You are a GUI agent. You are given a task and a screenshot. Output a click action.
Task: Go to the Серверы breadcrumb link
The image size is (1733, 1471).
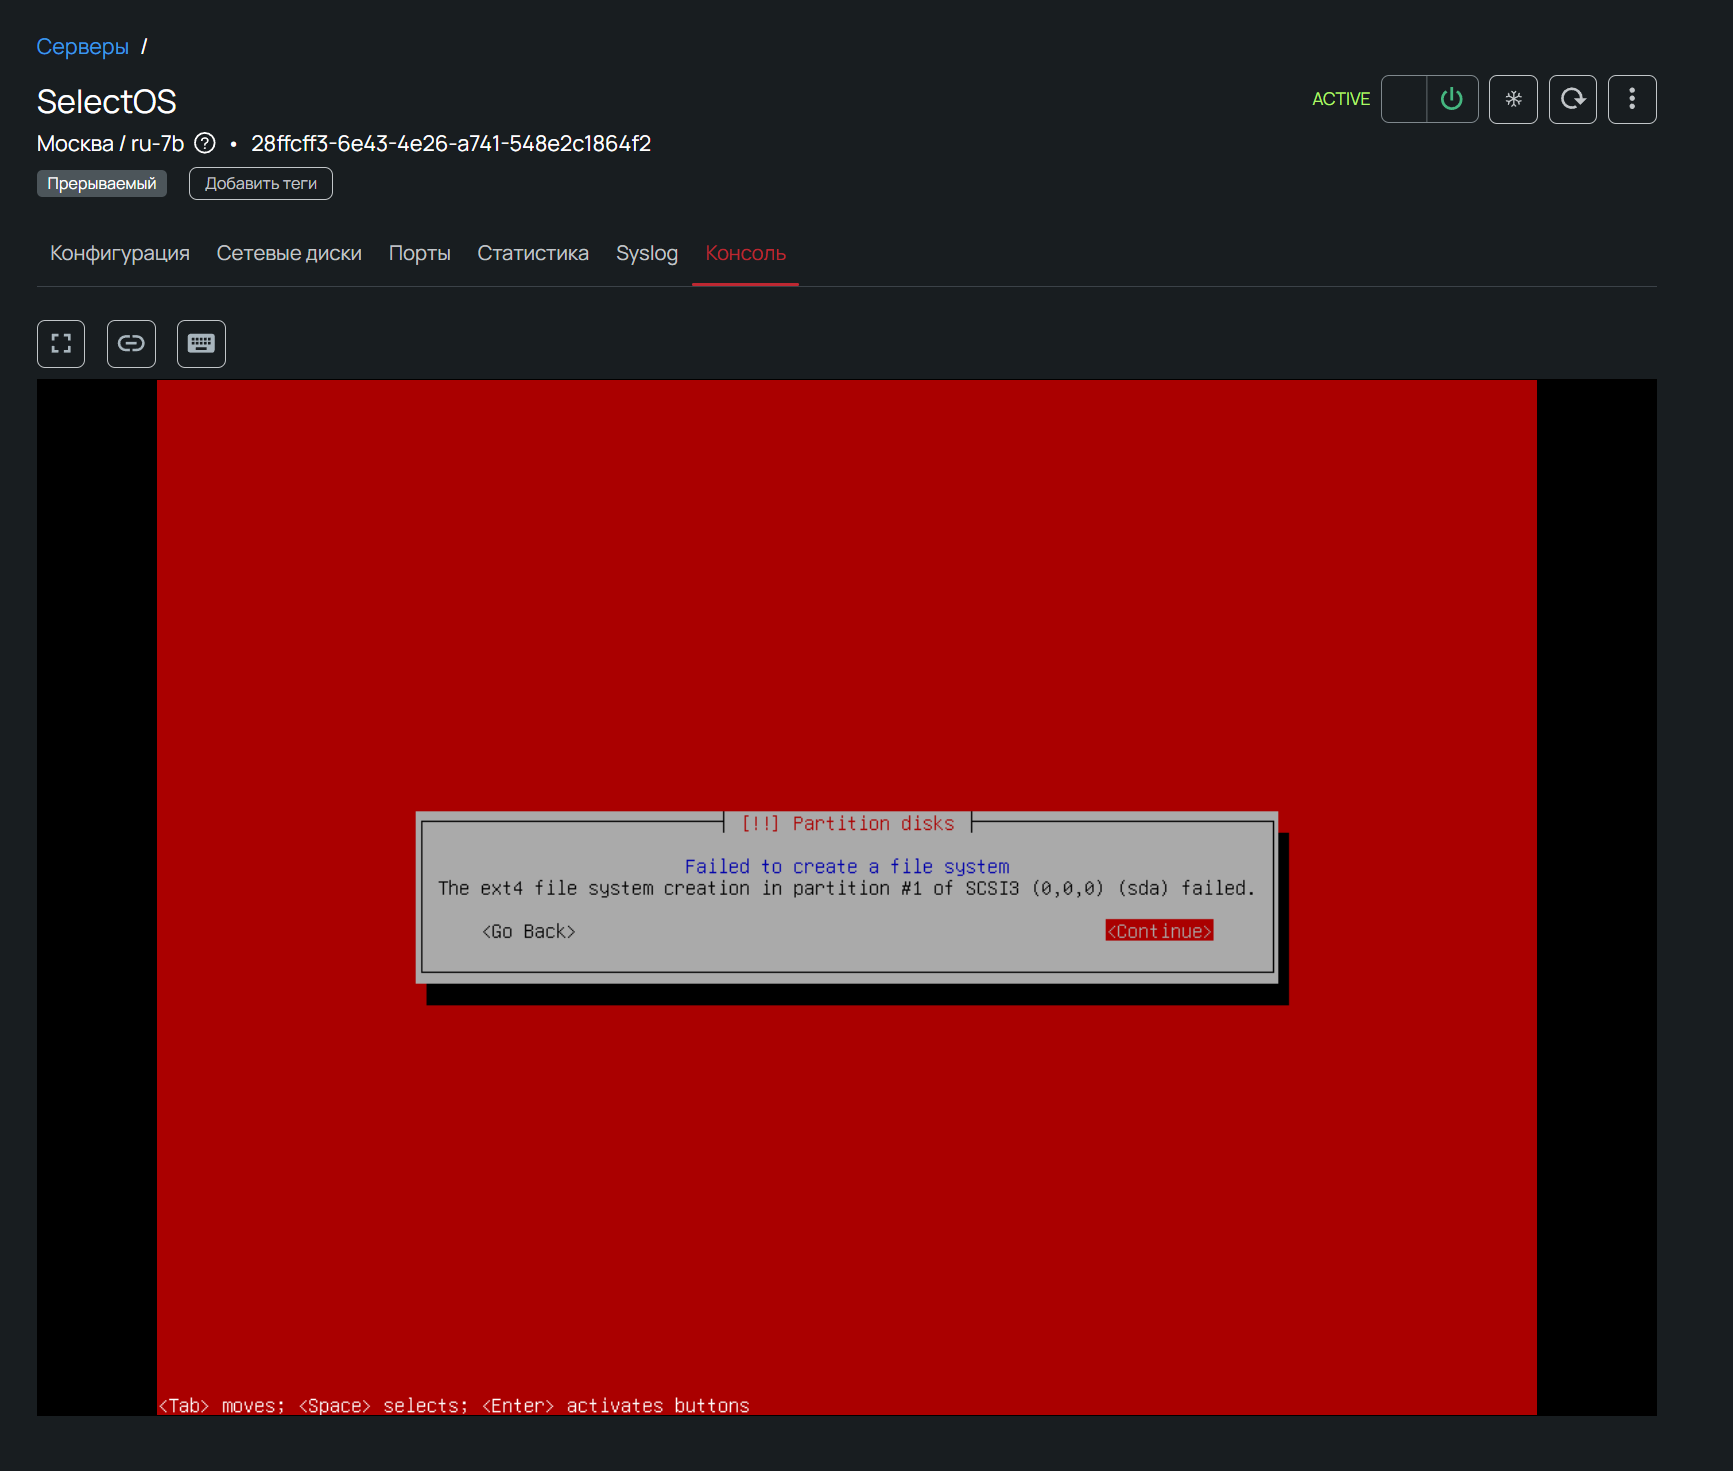coord(82,47)
